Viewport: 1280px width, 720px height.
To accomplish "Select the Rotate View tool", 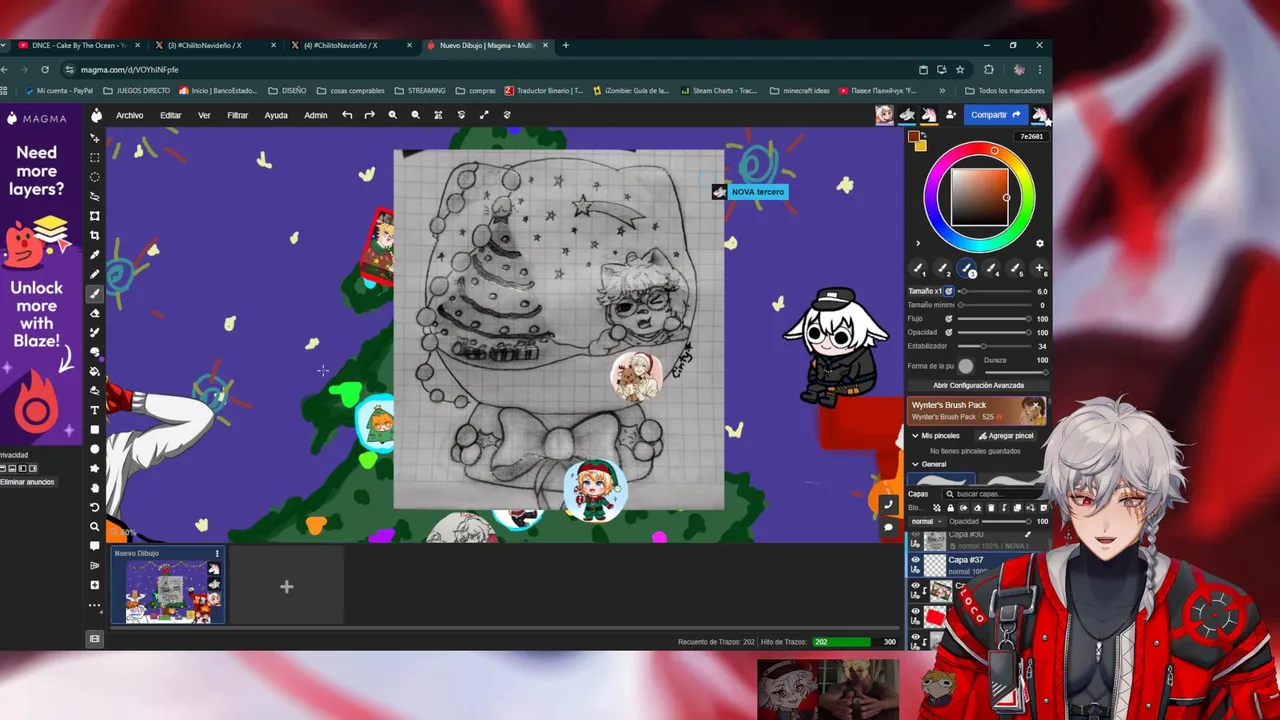I will [x=95, y=507].
